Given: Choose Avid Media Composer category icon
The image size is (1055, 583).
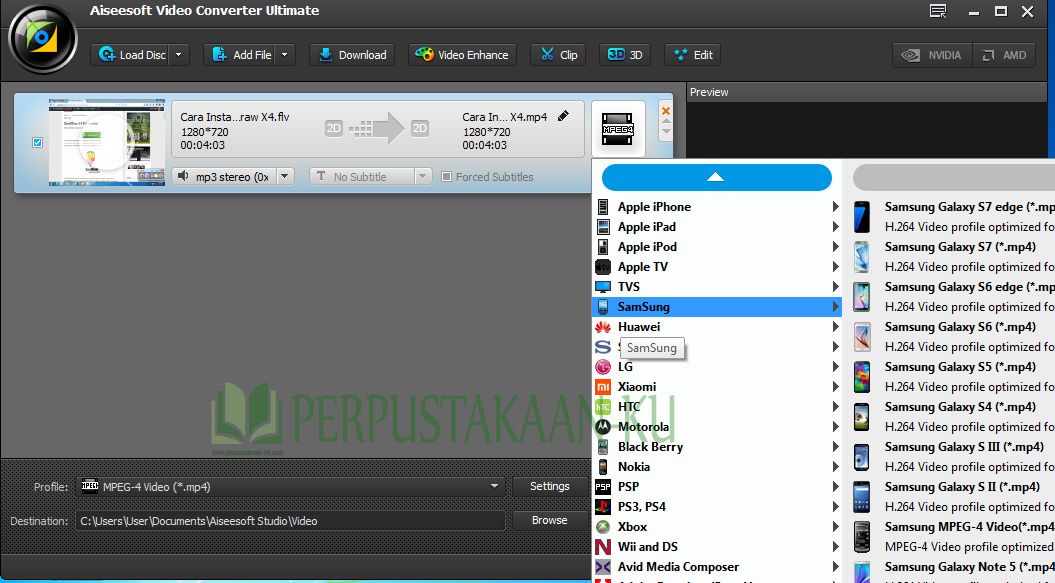Looking at the screenshot, I should point(603,567).
